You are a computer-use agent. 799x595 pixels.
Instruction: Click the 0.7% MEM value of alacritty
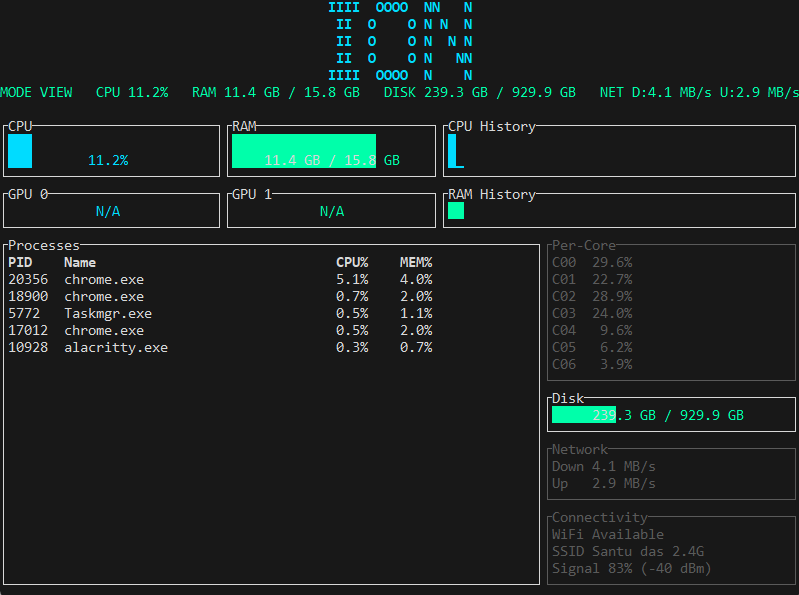coord(416,347)
